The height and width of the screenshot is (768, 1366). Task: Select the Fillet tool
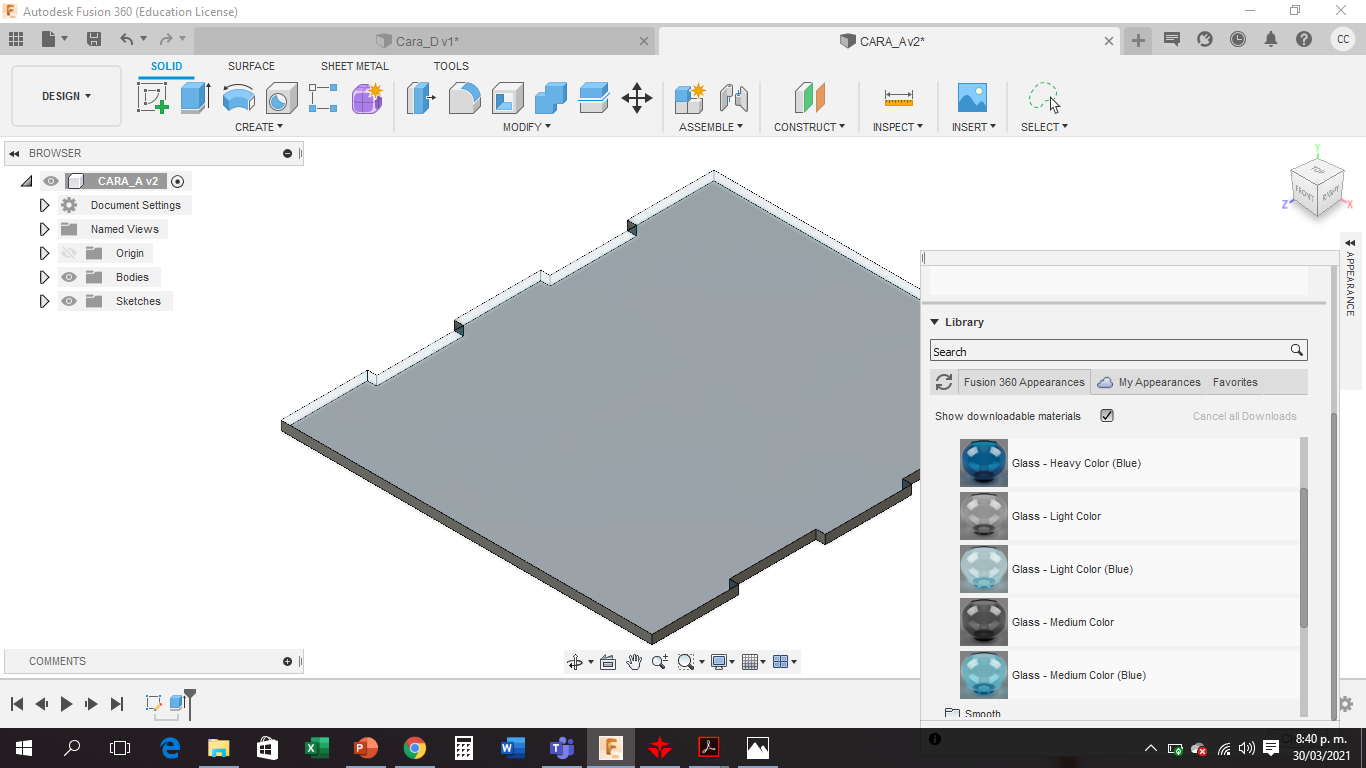pyautogui.click(x=464, y=98)
